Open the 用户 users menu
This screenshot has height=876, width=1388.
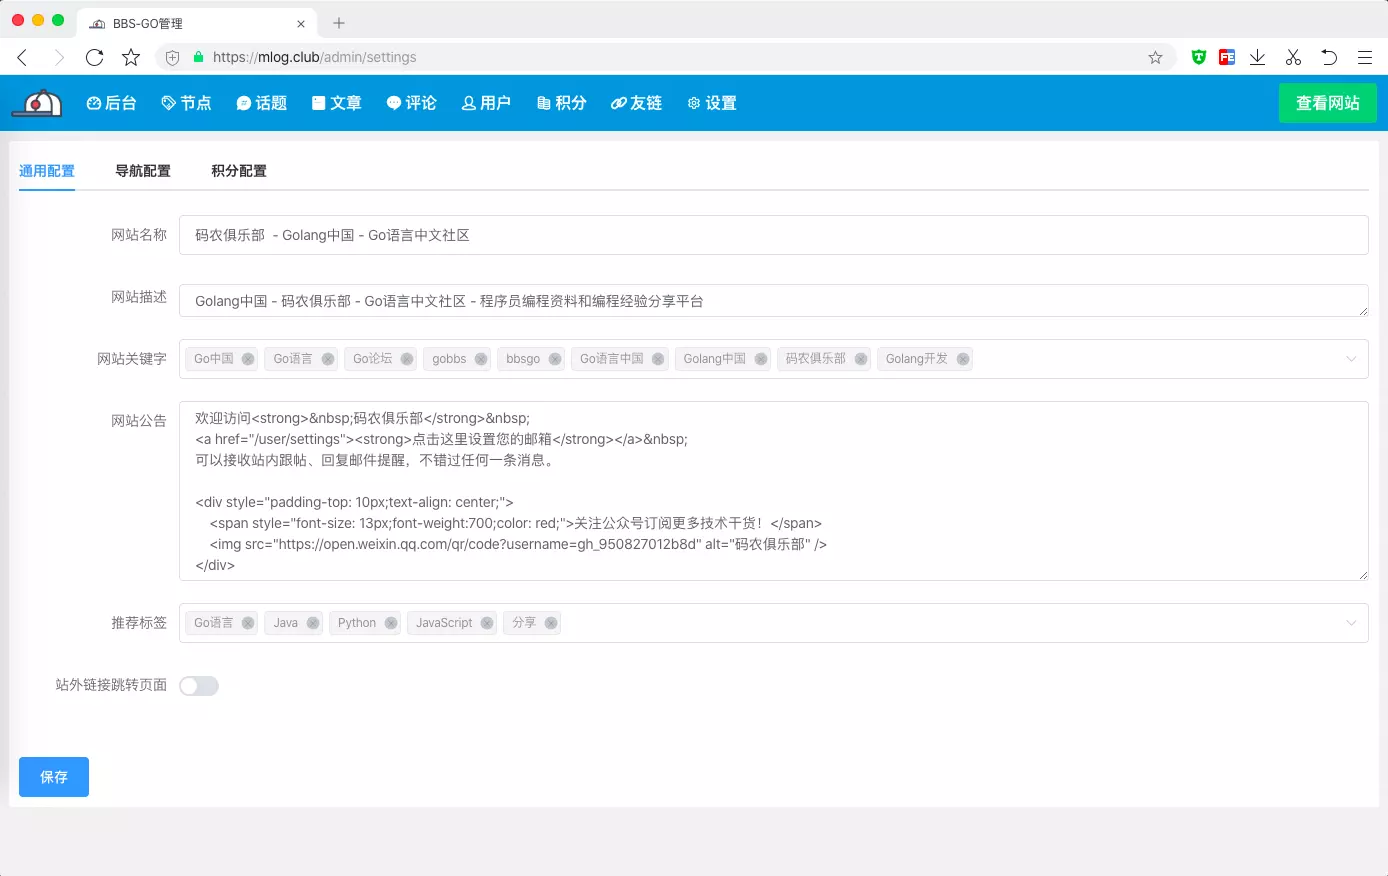[x=486, y=103]
